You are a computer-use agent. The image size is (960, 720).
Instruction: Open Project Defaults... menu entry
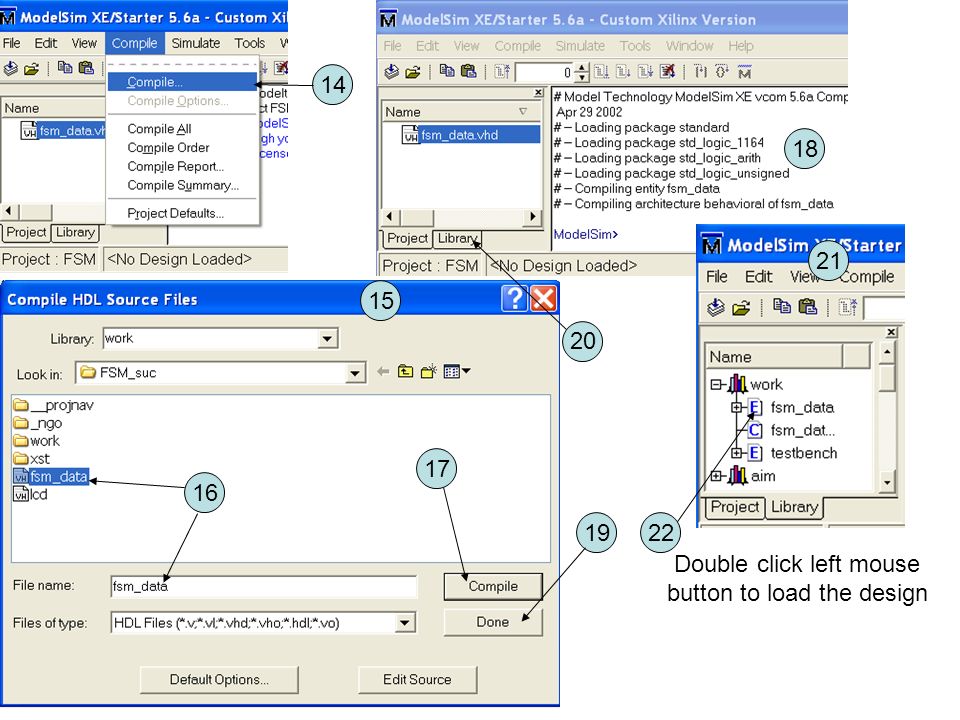coord(175,213)
